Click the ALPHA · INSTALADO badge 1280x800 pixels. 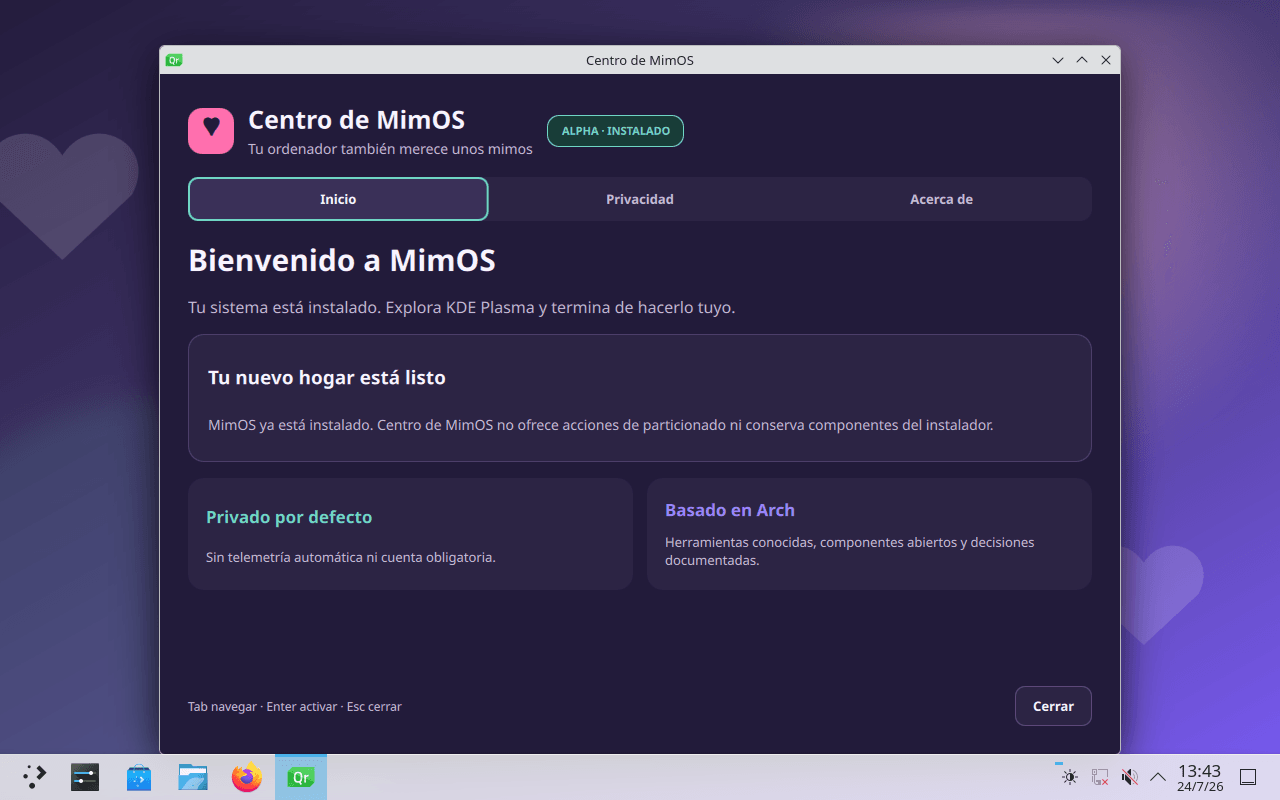615,131
